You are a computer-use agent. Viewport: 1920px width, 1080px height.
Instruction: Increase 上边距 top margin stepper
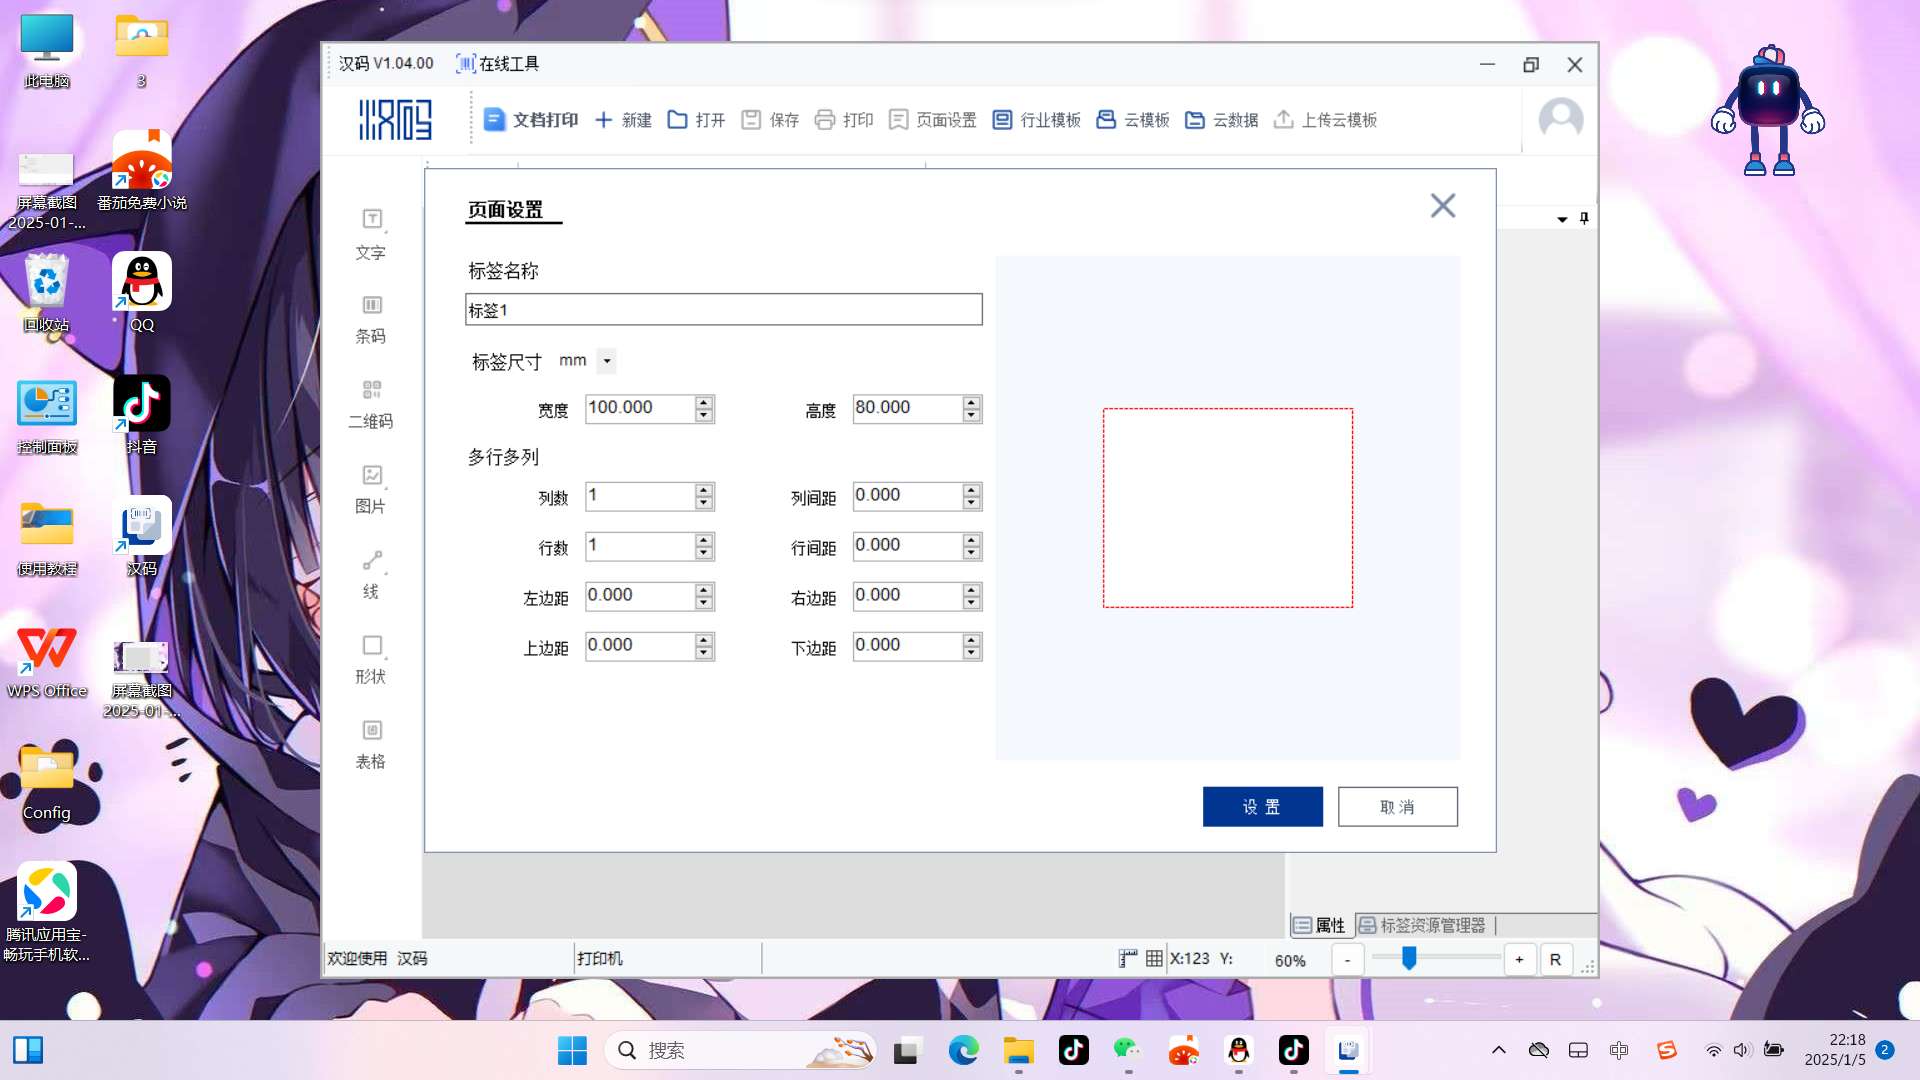704,640
